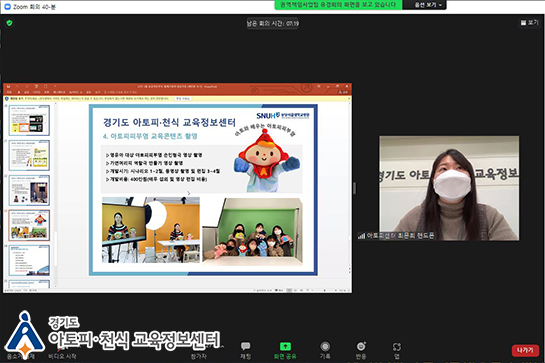Leave the meeting with 나가기
545x363 pixels.
pyautogui.click(x=525, y=350)
